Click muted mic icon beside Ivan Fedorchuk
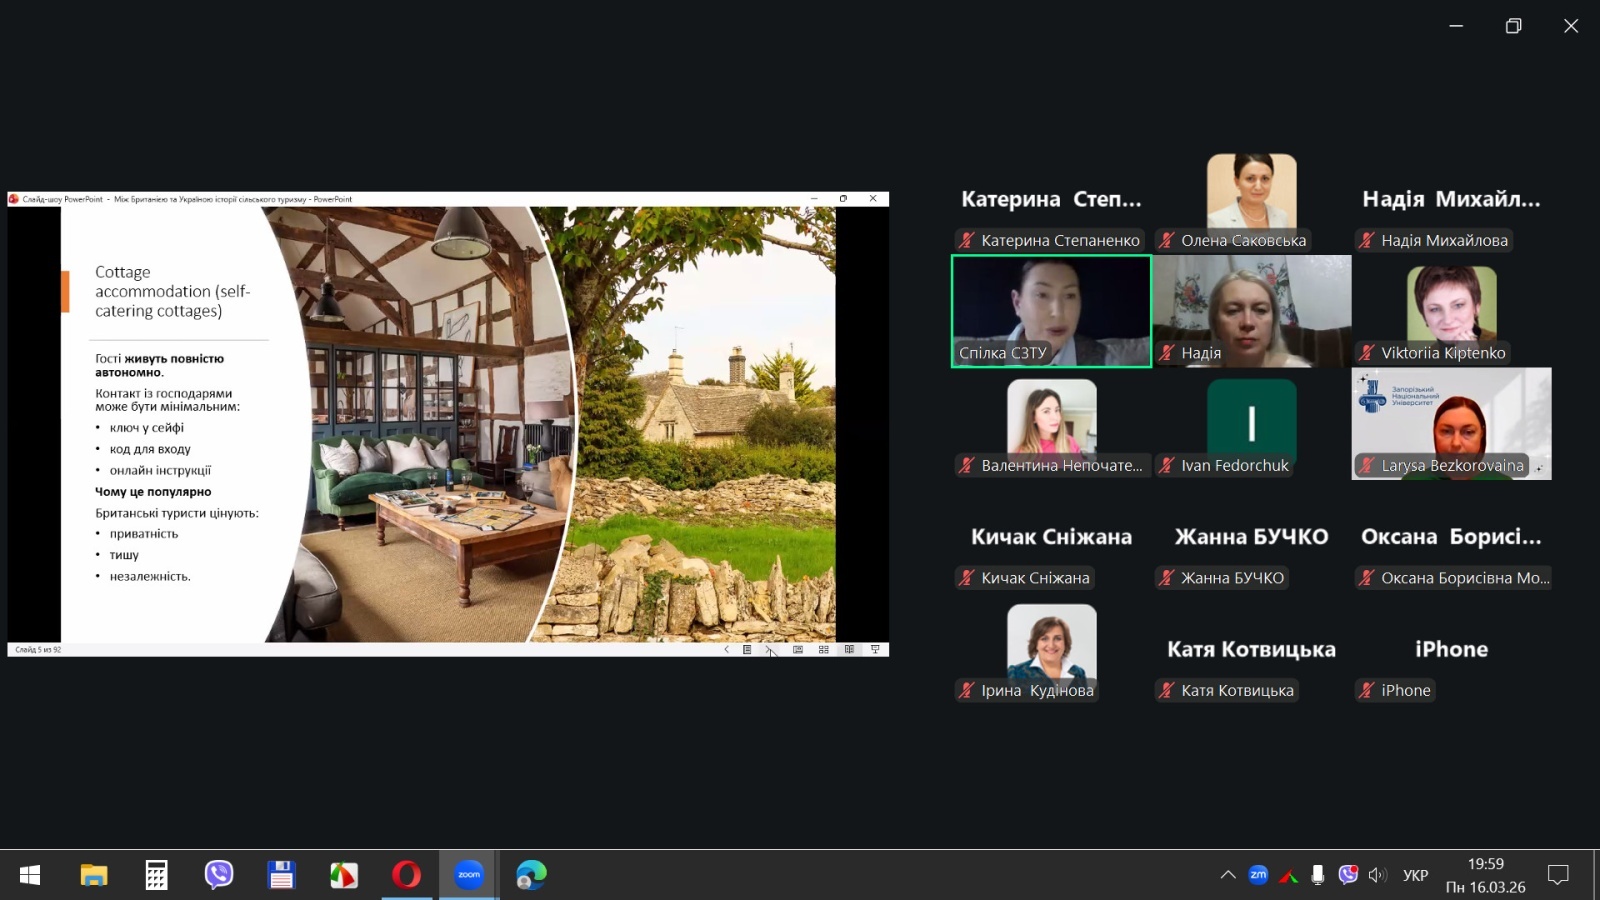This screenshot has width=1600, height=900. tap(1166, 465)
